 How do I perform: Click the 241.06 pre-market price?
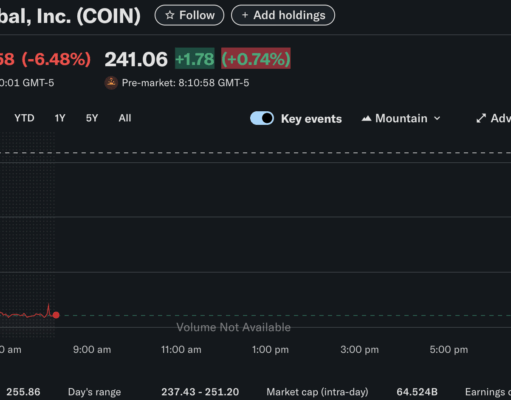(136, 59)
